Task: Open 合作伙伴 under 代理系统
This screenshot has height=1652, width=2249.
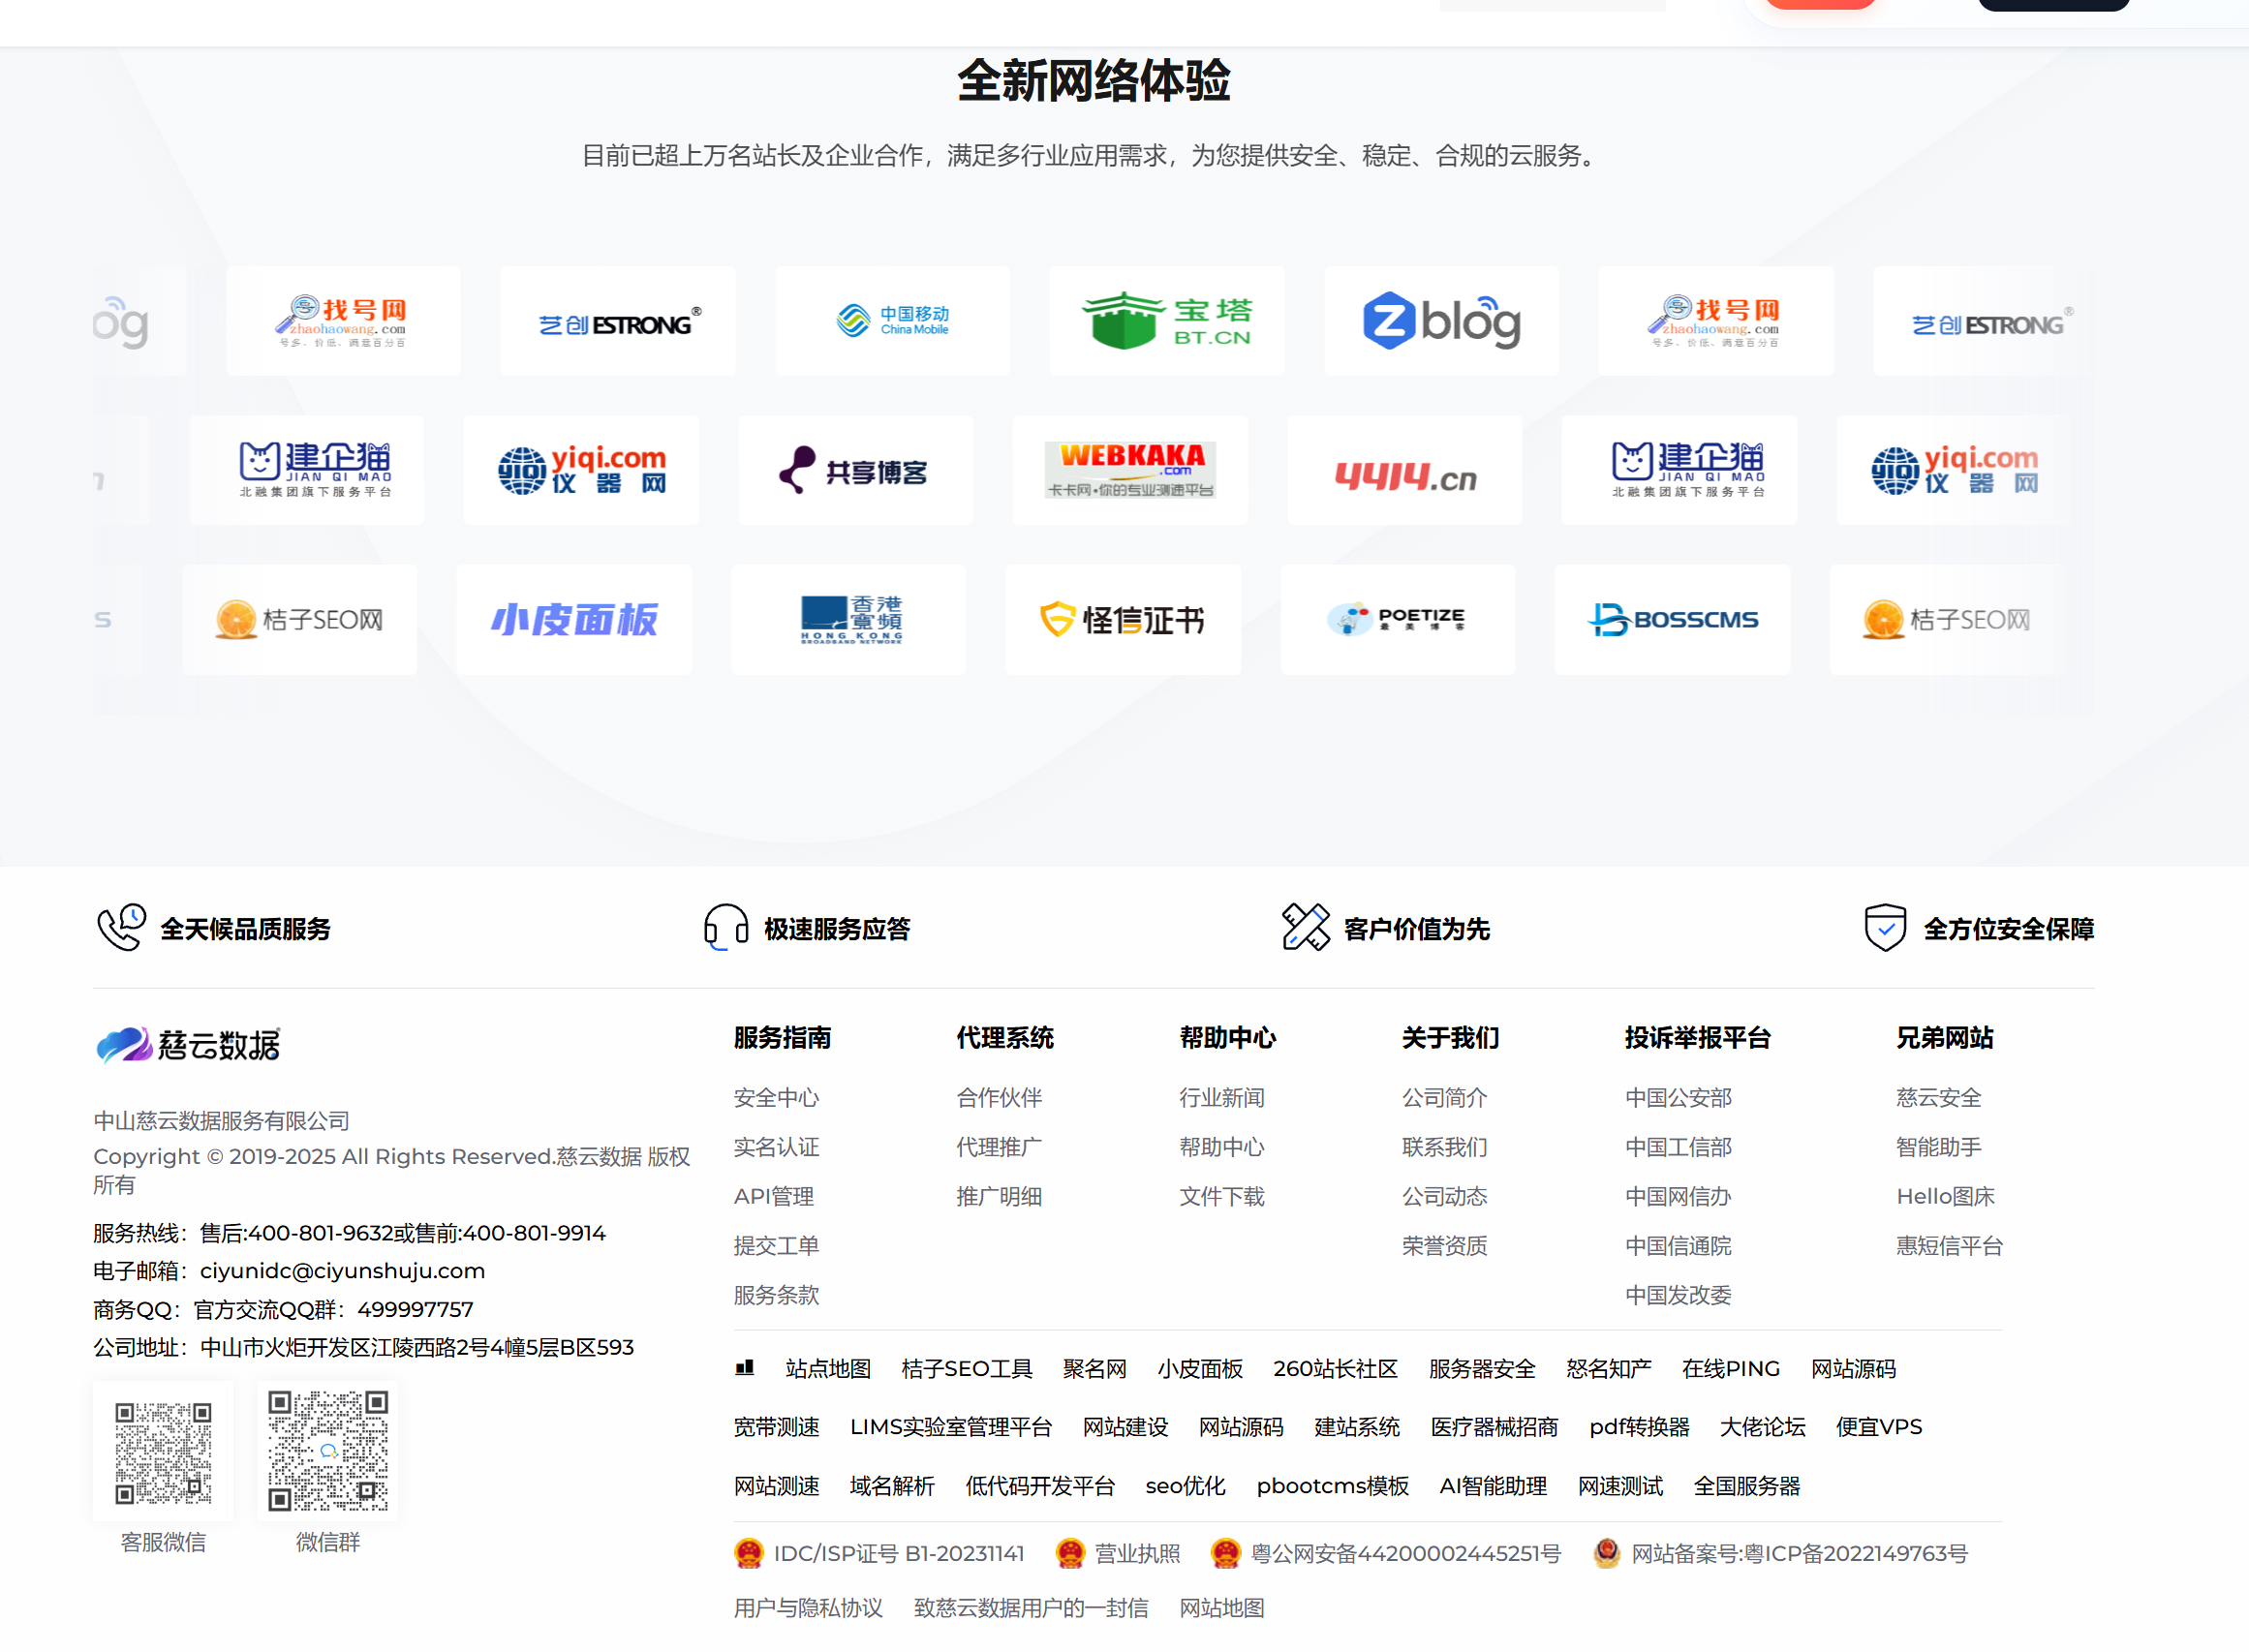Action: (1000, 1098)
